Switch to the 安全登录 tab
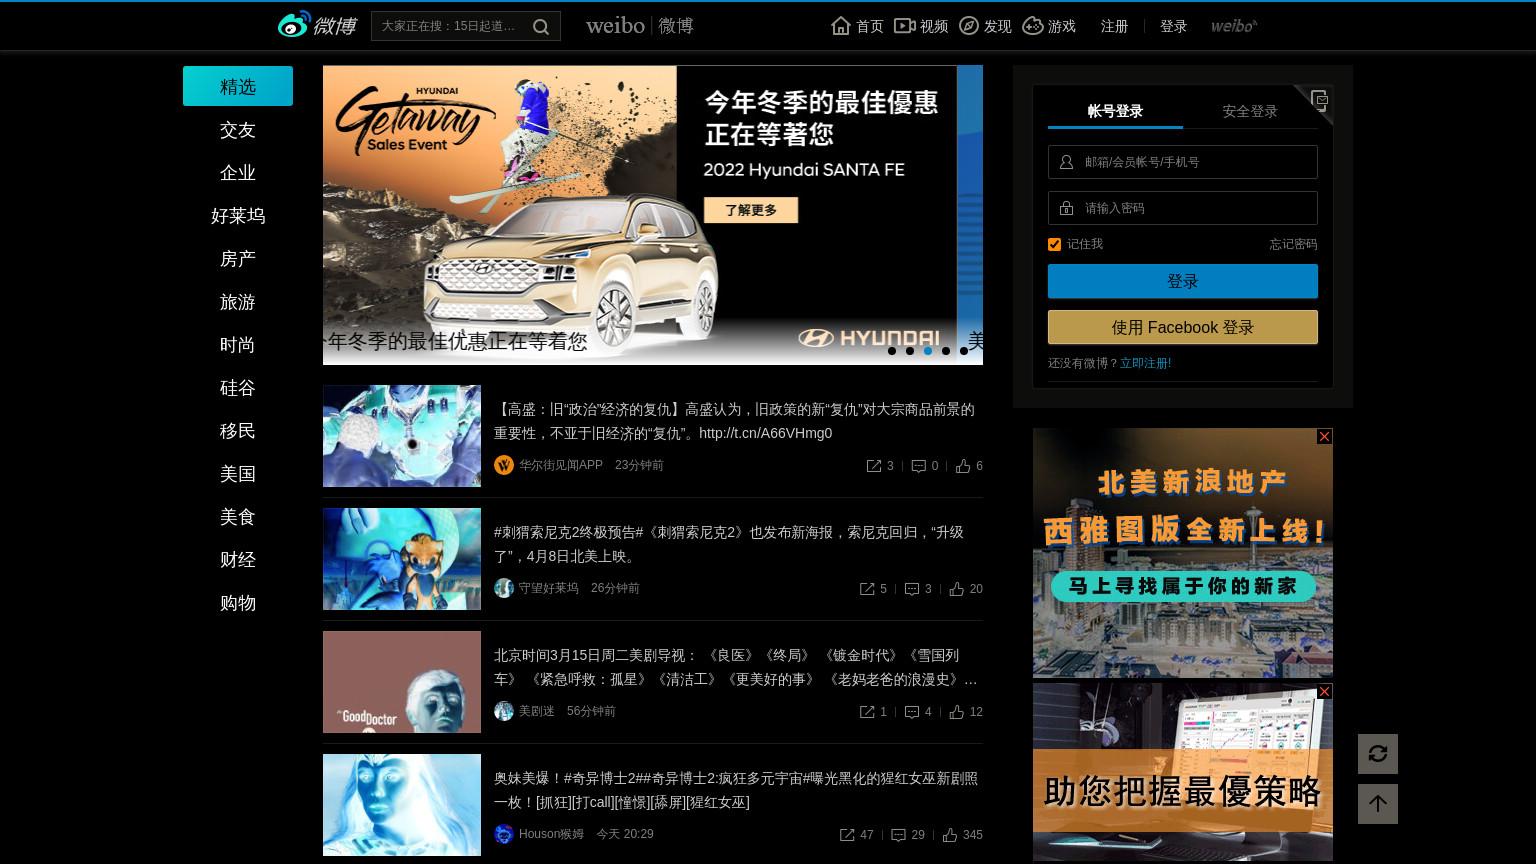Viewport: 1536px width, 864px height. click(1250, 111)
